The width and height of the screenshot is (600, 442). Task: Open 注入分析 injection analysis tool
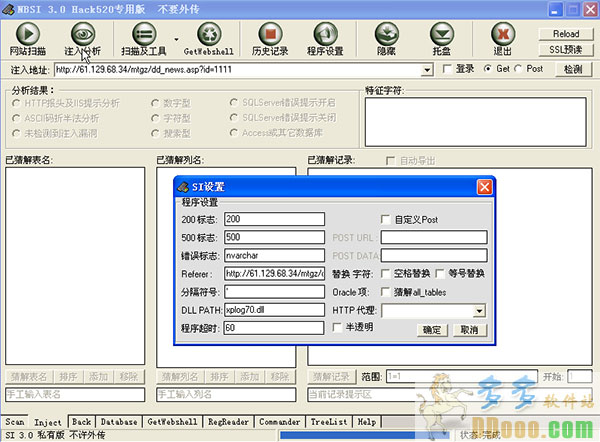click(83, 39)
